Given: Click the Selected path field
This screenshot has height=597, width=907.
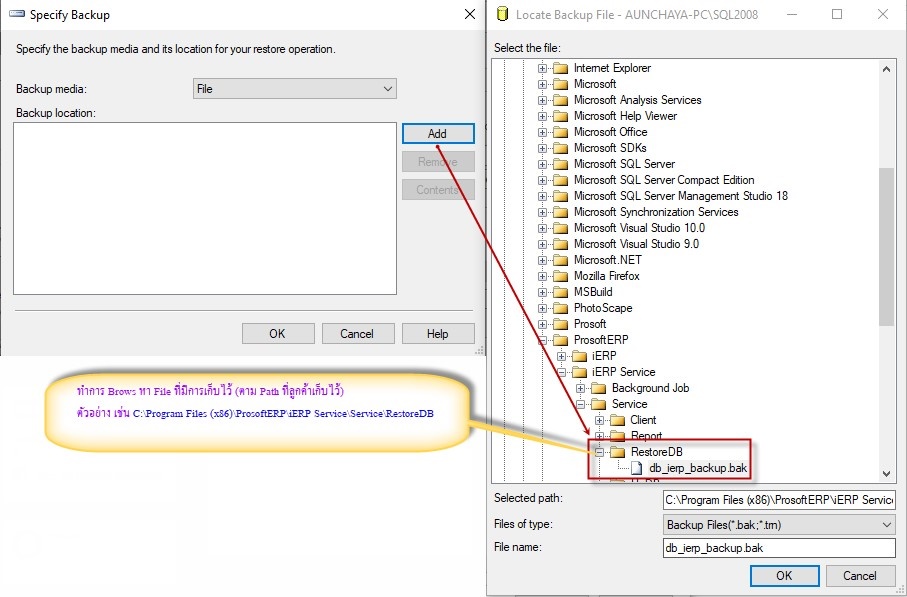Looking at the screenshot, I should (x=779, y=500).
